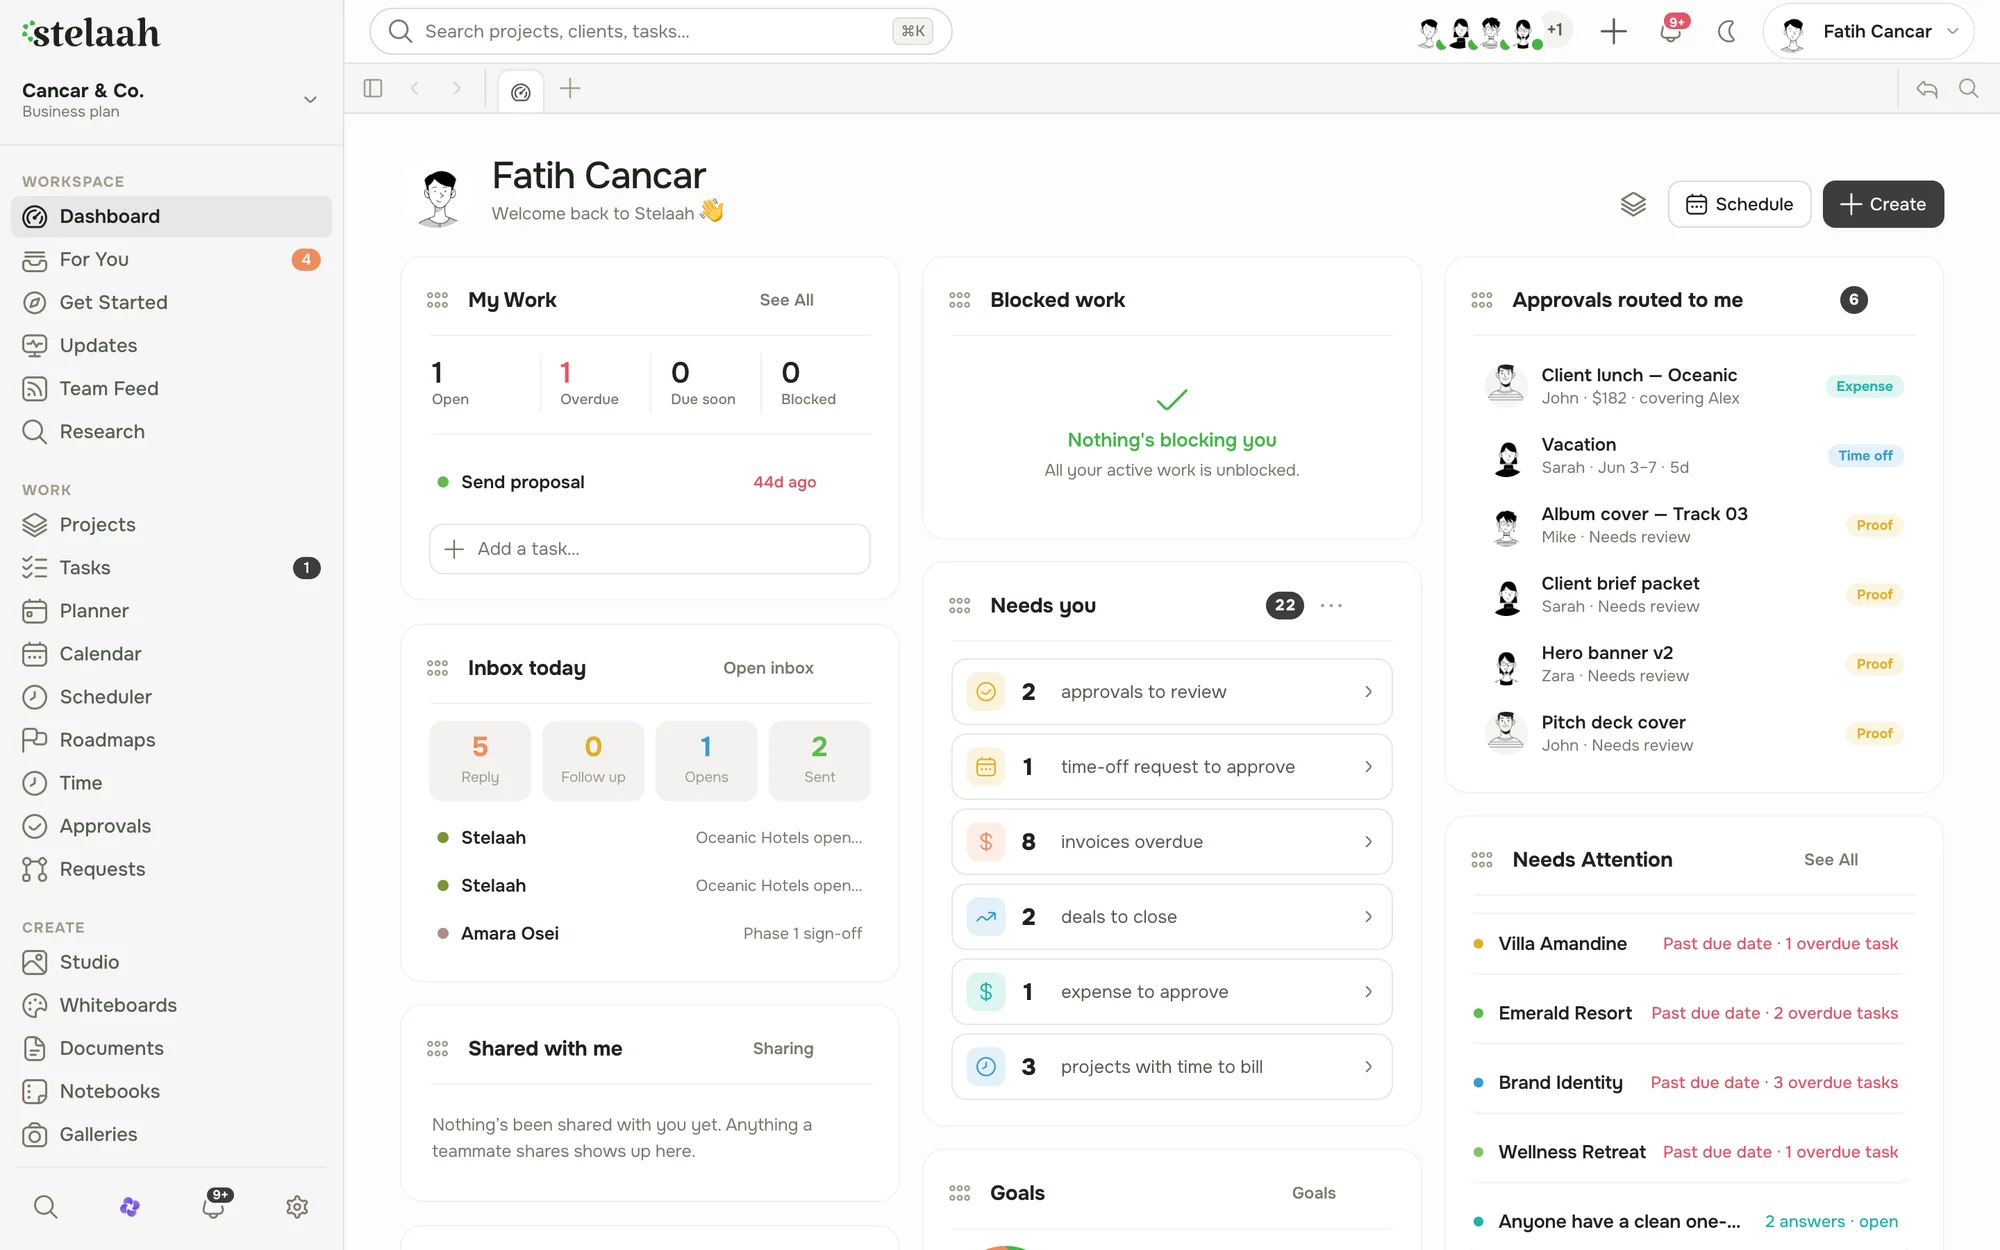Expand approvals to review row
This screenshot has width=2000, height=1250.
1172,692
